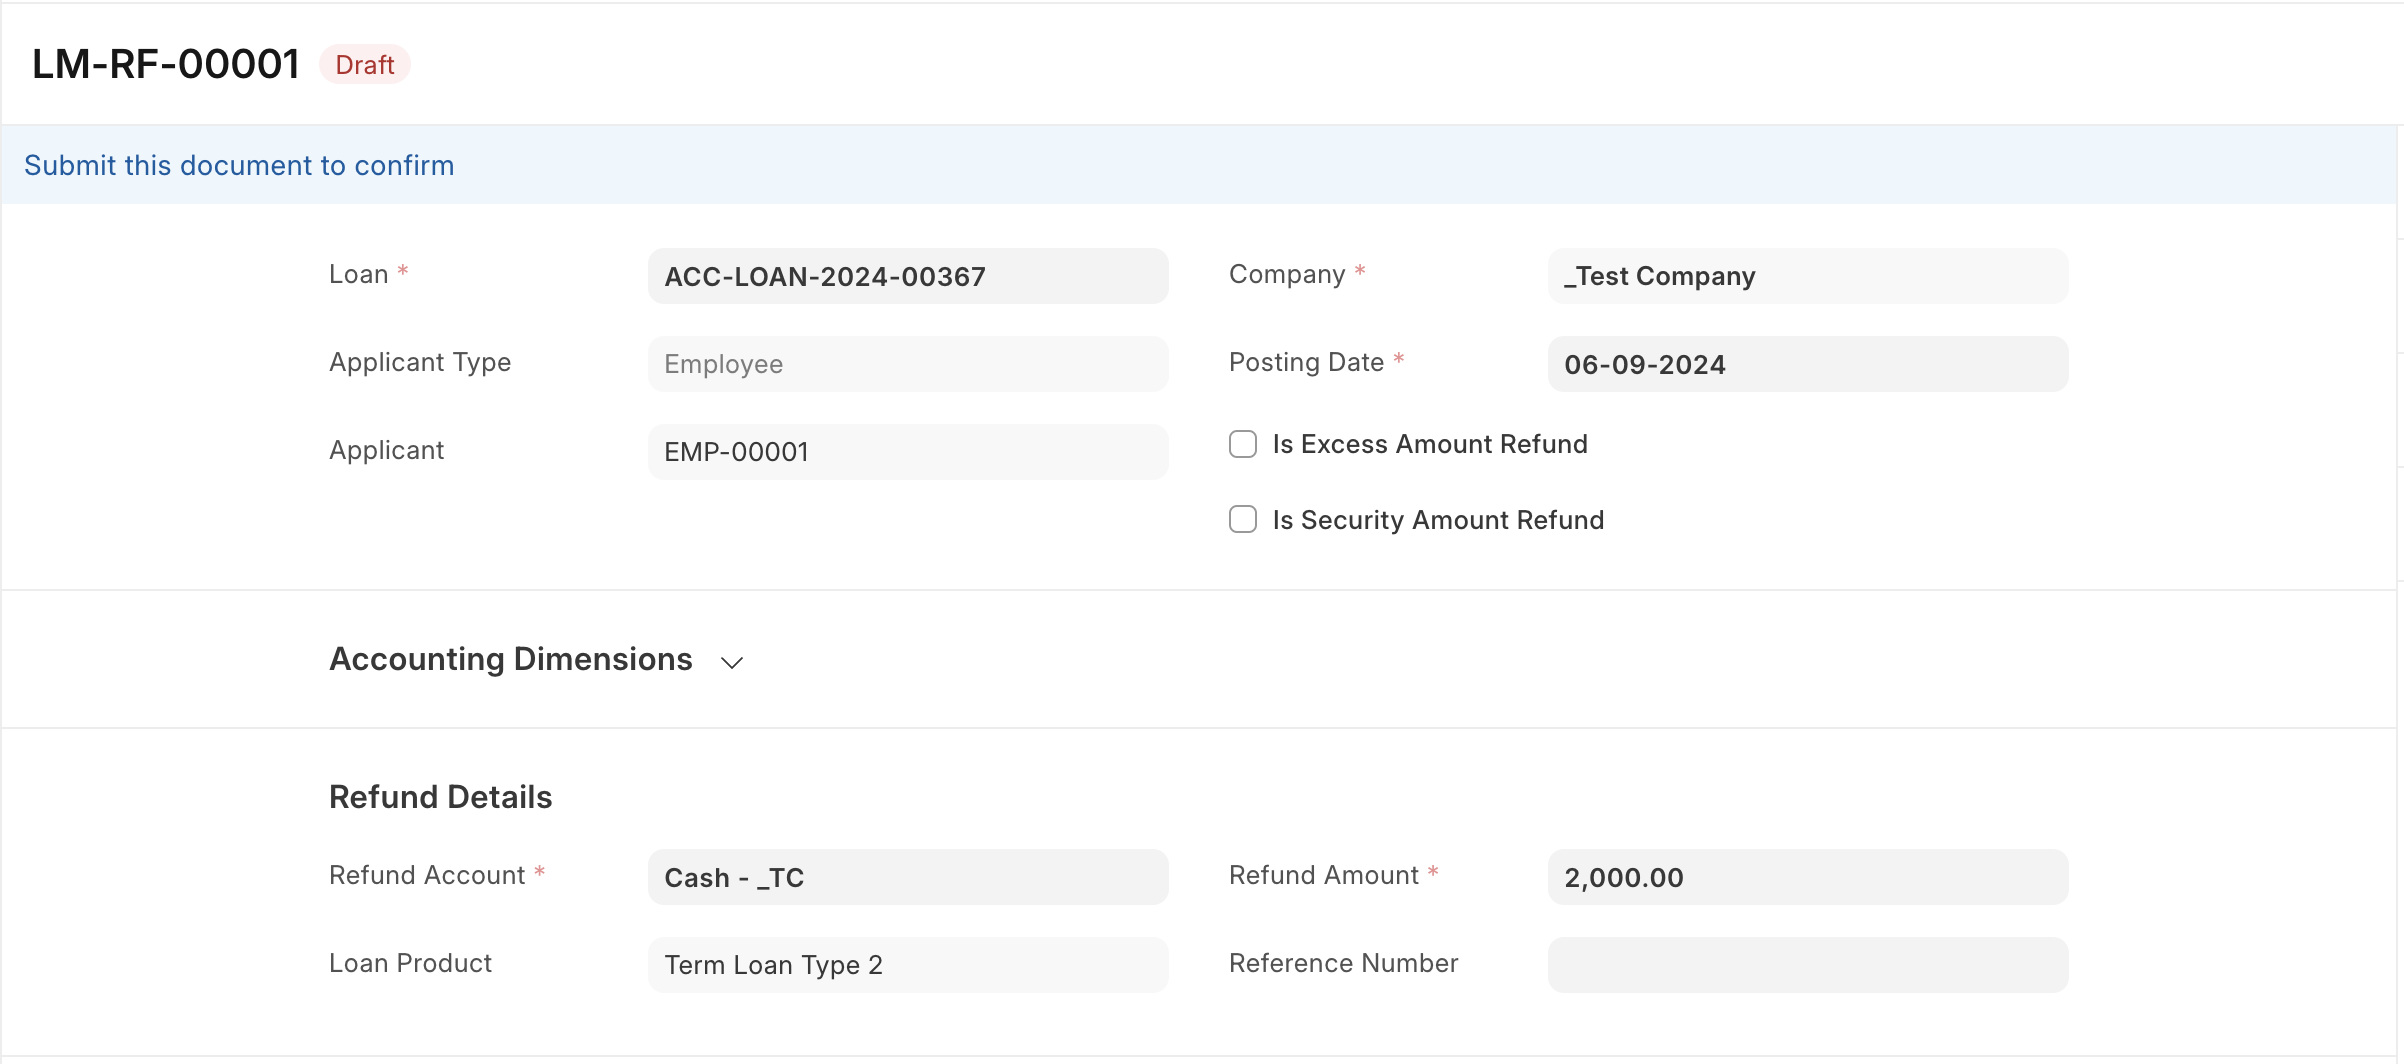This screenshot has width=2404, height=1064.
Task: Click the Draft status badge
Action: (x=365, y=64)
